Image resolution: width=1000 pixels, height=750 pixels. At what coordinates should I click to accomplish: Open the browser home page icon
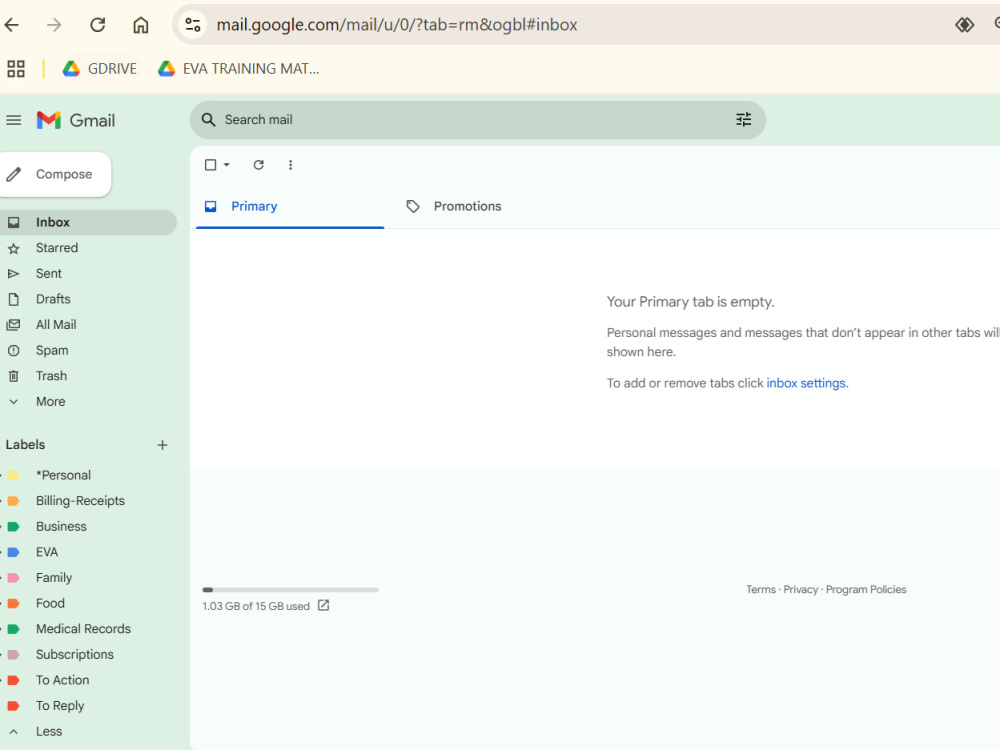click(140, 25)
